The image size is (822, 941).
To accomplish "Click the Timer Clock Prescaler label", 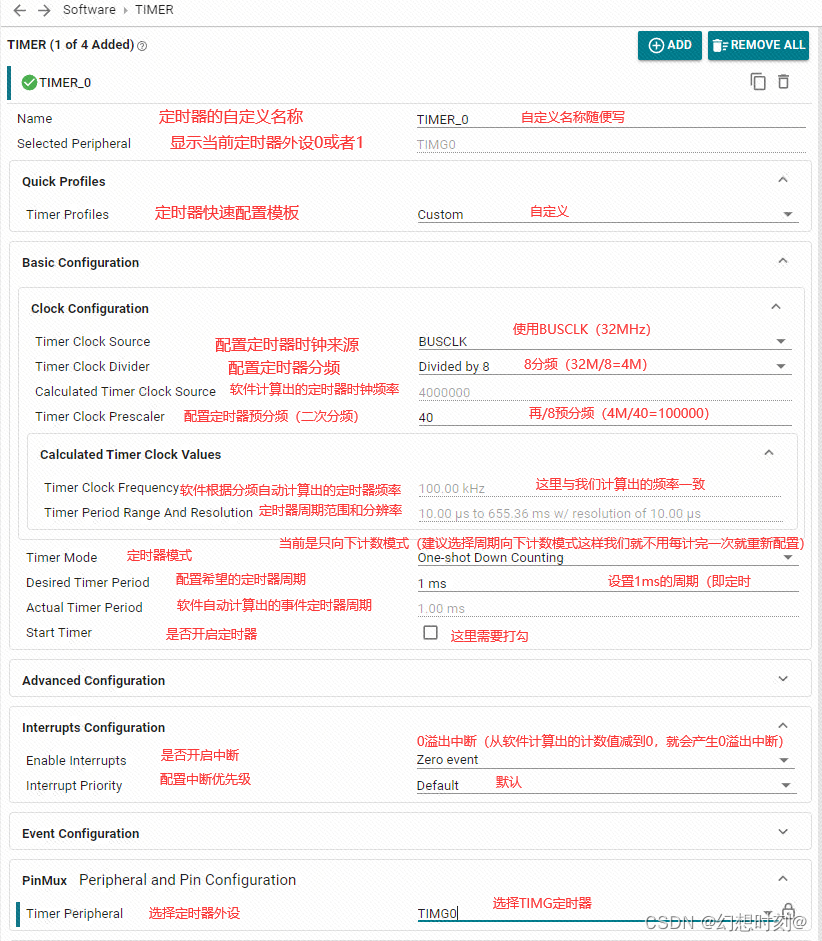I will [100, 416].
